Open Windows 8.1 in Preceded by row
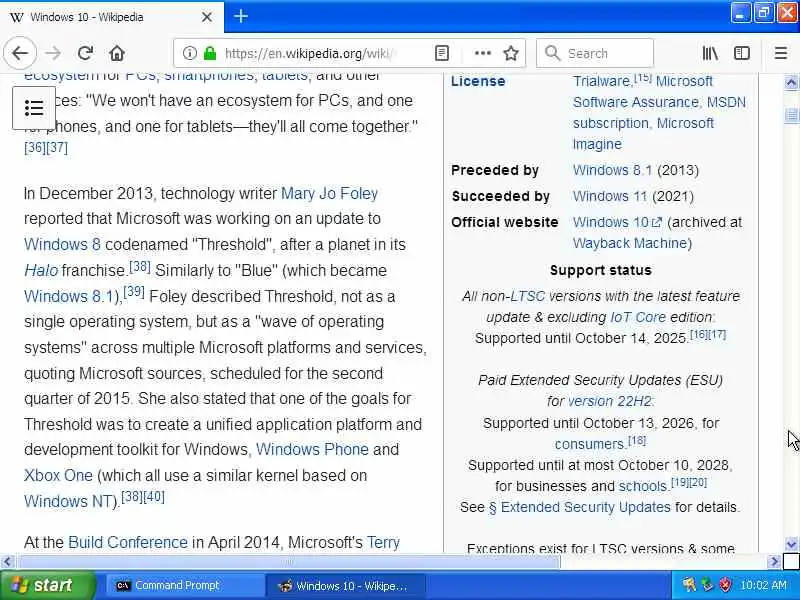 pos(612,170)
